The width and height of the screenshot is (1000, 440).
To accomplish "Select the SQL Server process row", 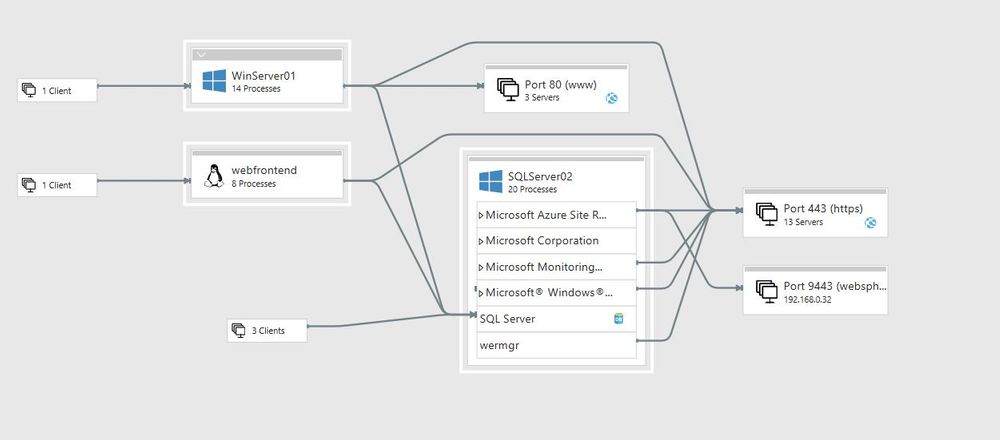I will point(556,319).
